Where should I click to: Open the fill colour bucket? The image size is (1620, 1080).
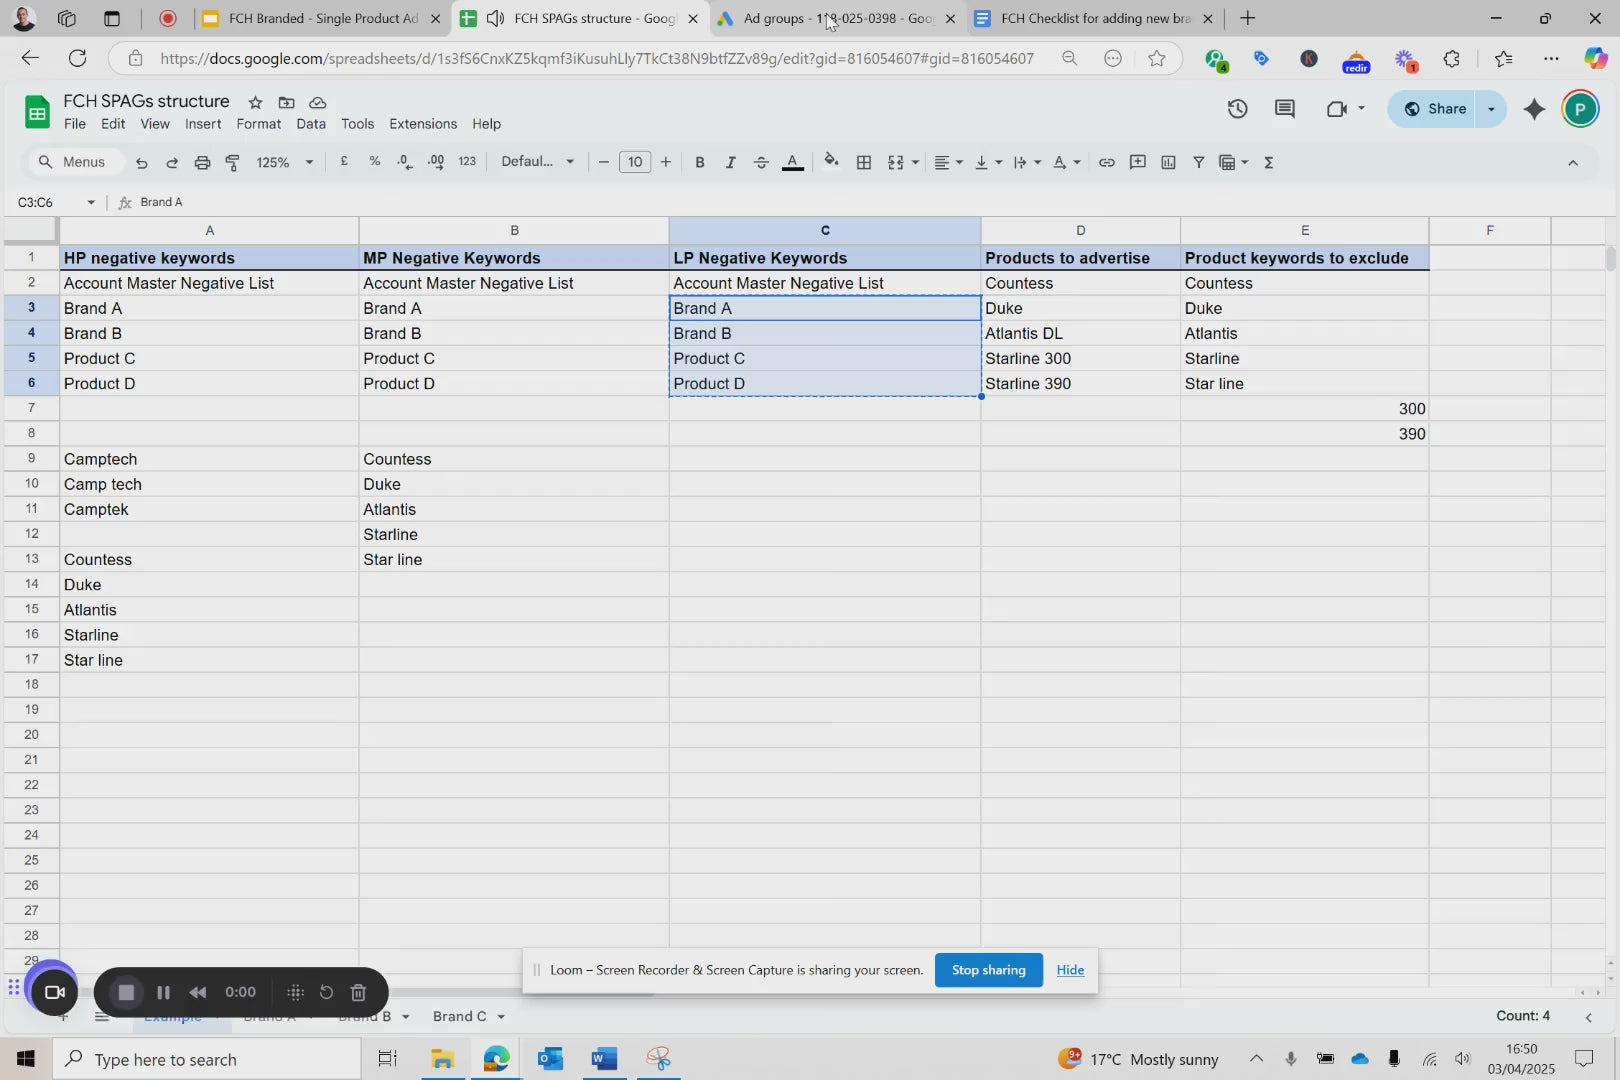[x=831, y=162]
